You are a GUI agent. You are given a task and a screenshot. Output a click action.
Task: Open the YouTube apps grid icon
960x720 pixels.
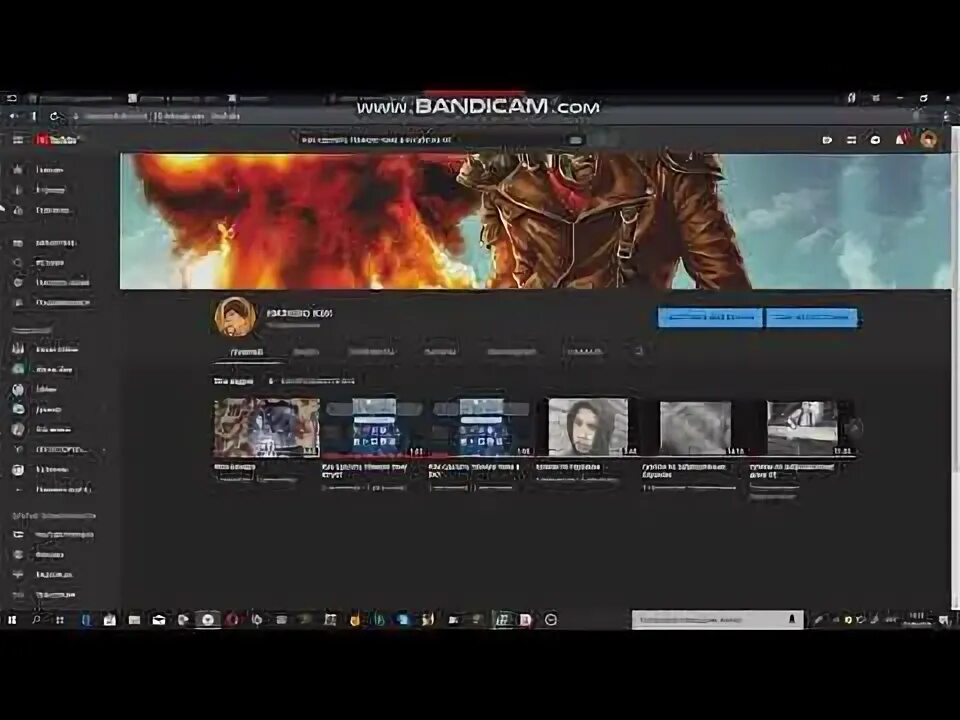(x=851, y=140)
